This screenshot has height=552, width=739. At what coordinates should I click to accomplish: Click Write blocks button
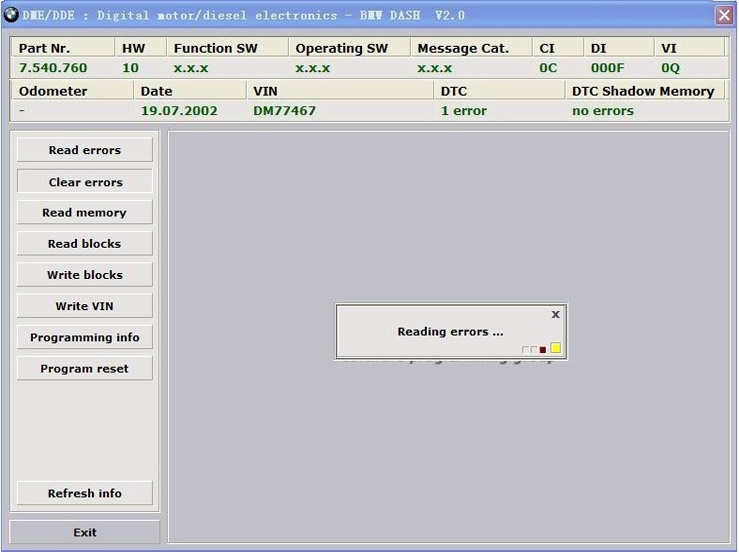85,275
